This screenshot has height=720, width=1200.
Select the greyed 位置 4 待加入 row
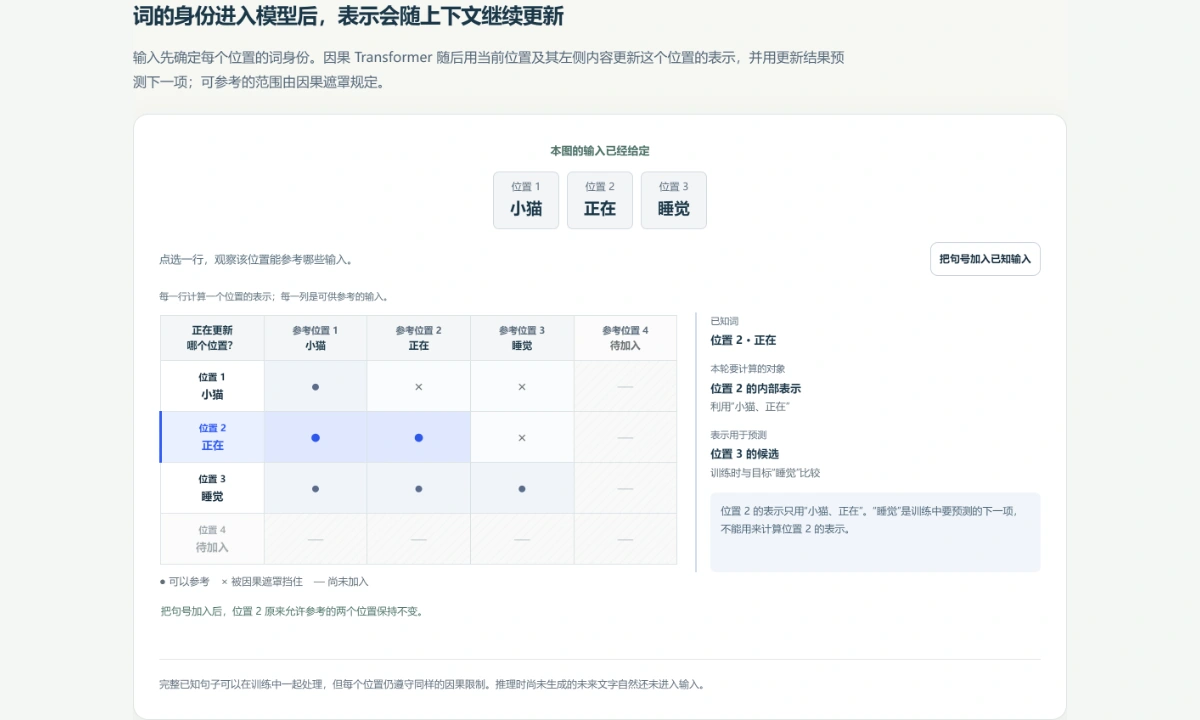tap(419, 539)
